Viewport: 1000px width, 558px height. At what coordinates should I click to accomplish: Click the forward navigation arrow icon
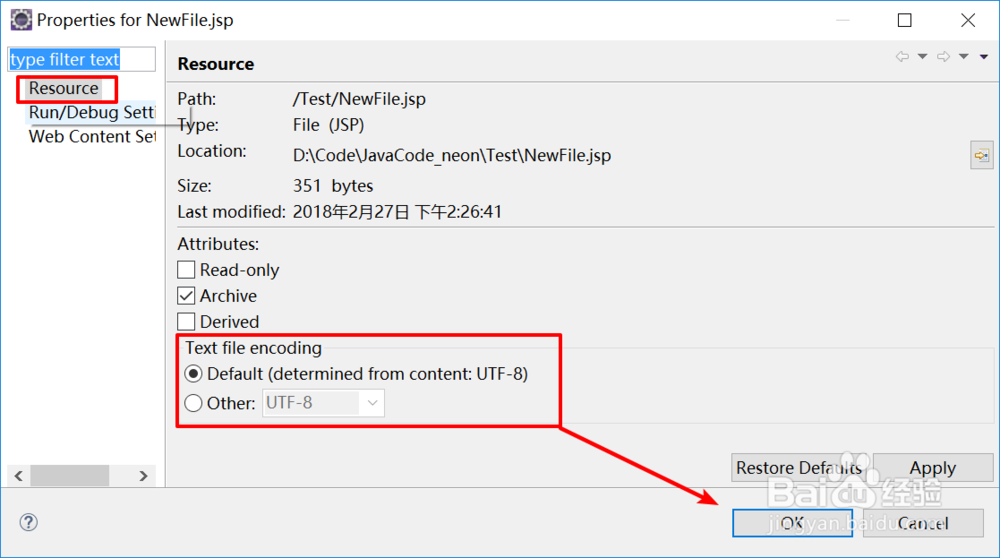[943, 57]
